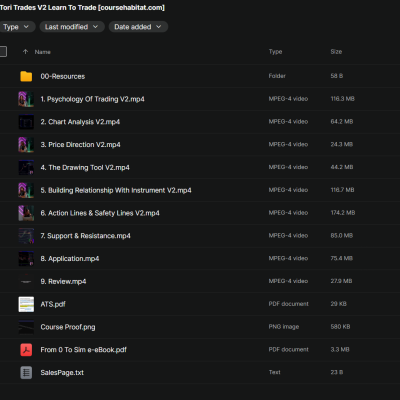Select Course Proof.png filename
This screenshot has width=400, height=400.
tap(68, 327)
